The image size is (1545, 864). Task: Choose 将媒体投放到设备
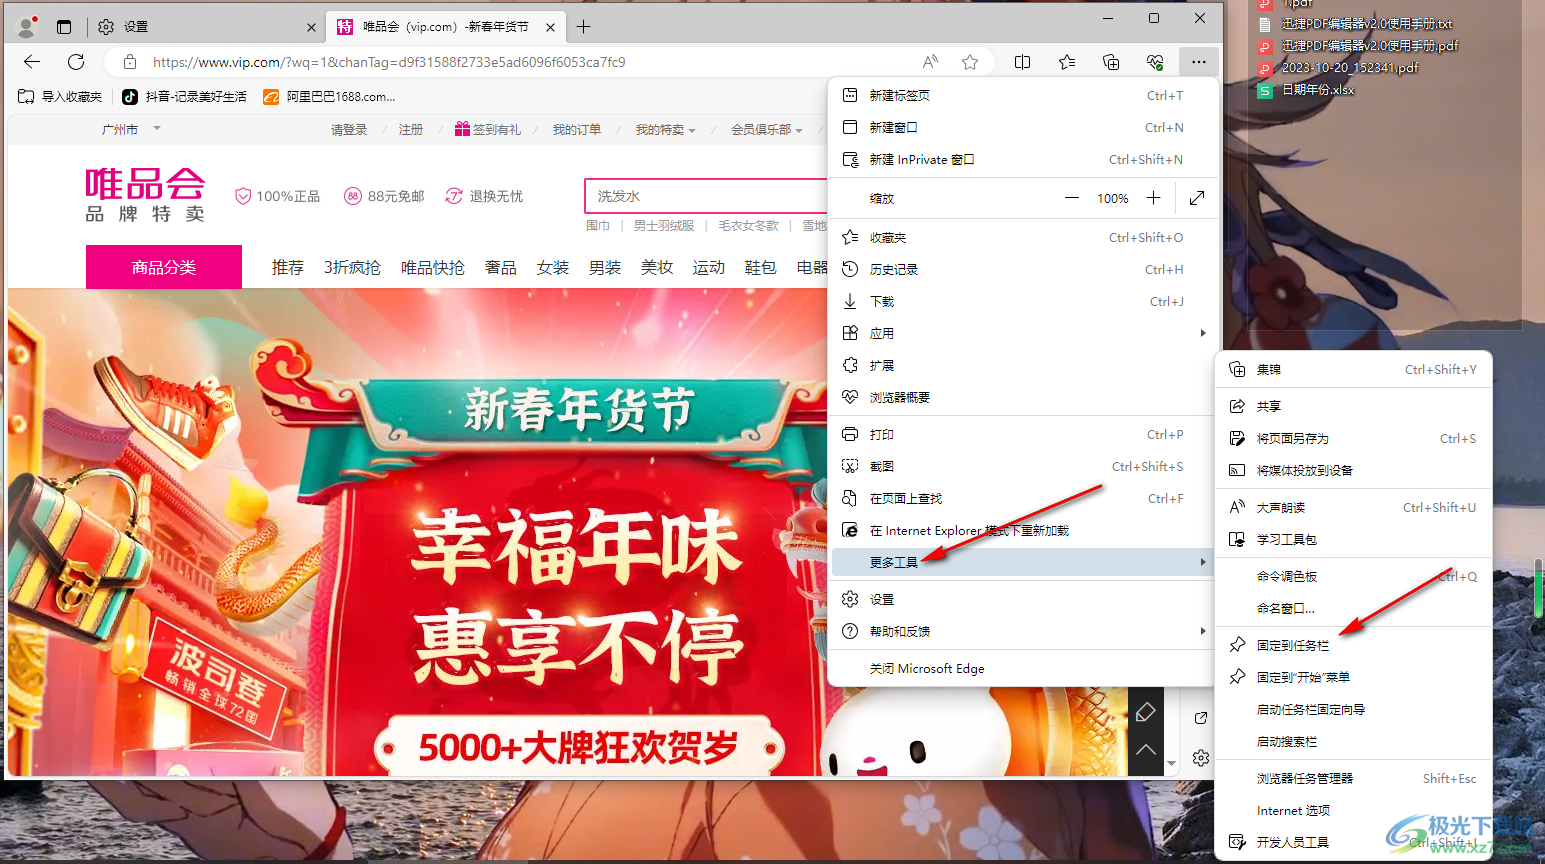1353,470
